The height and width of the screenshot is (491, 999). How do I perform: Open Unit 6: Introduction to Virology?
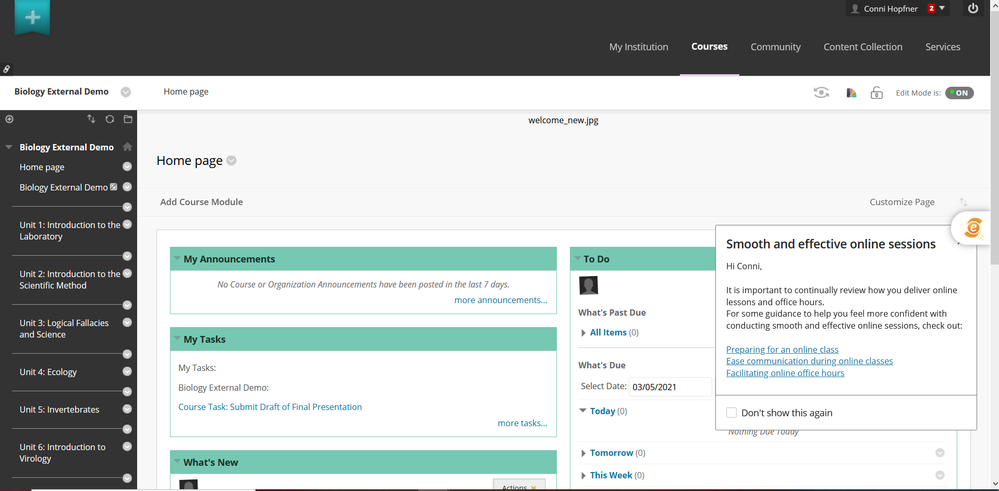62,453
